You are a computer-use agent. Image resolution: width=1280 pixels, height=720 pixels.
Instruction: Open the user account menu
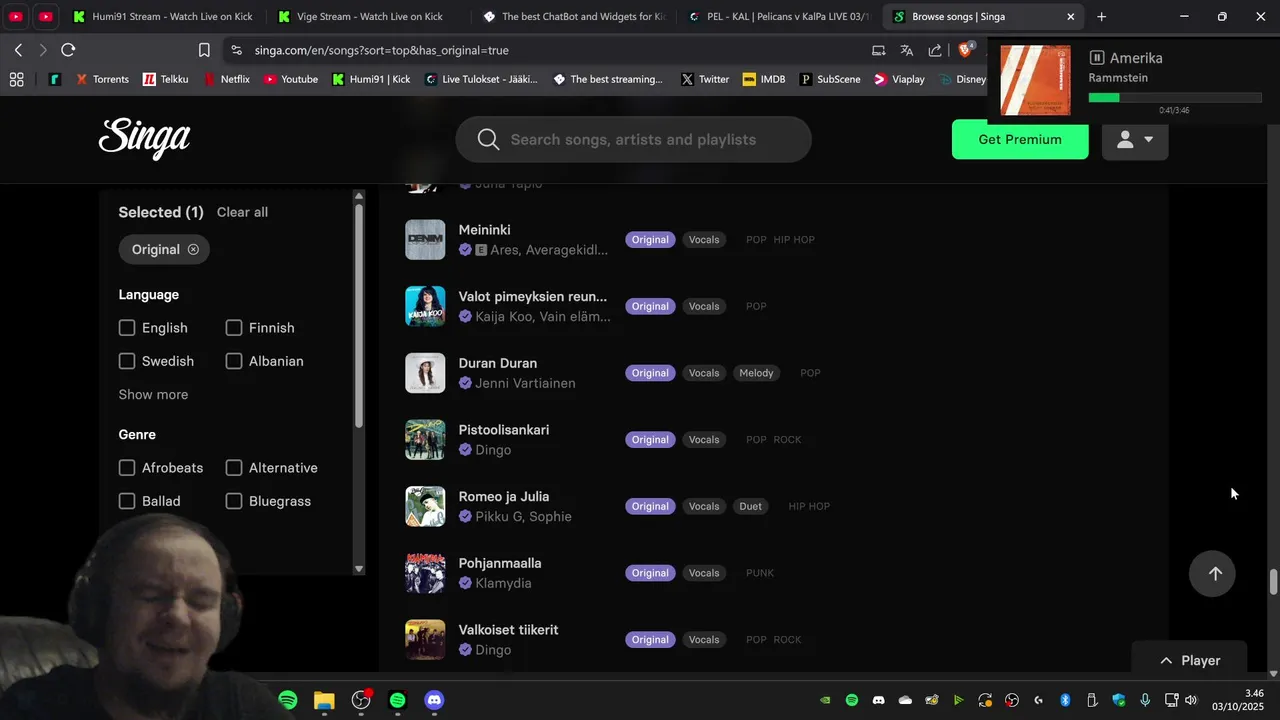1135,139
